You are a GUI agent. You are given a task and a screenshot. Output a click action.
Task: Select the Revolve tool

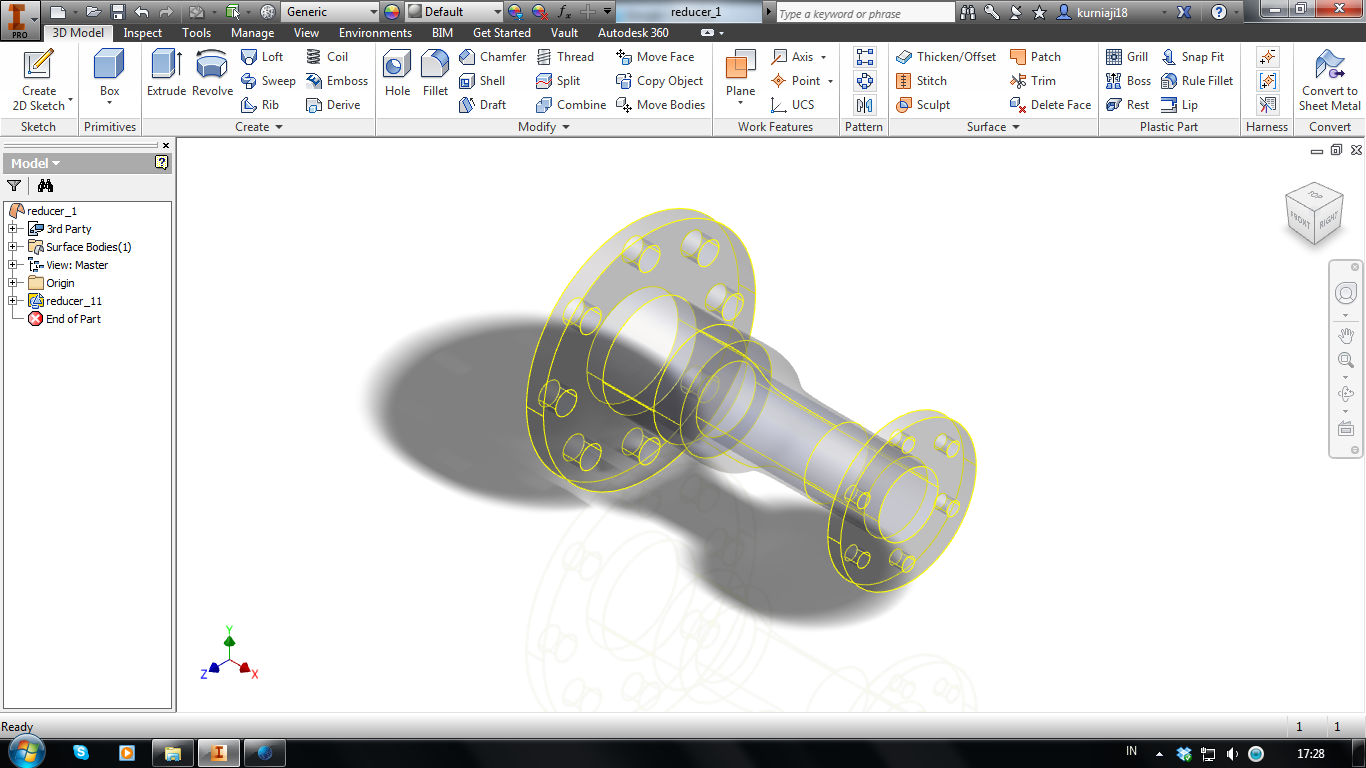click(x=212, y=73)
